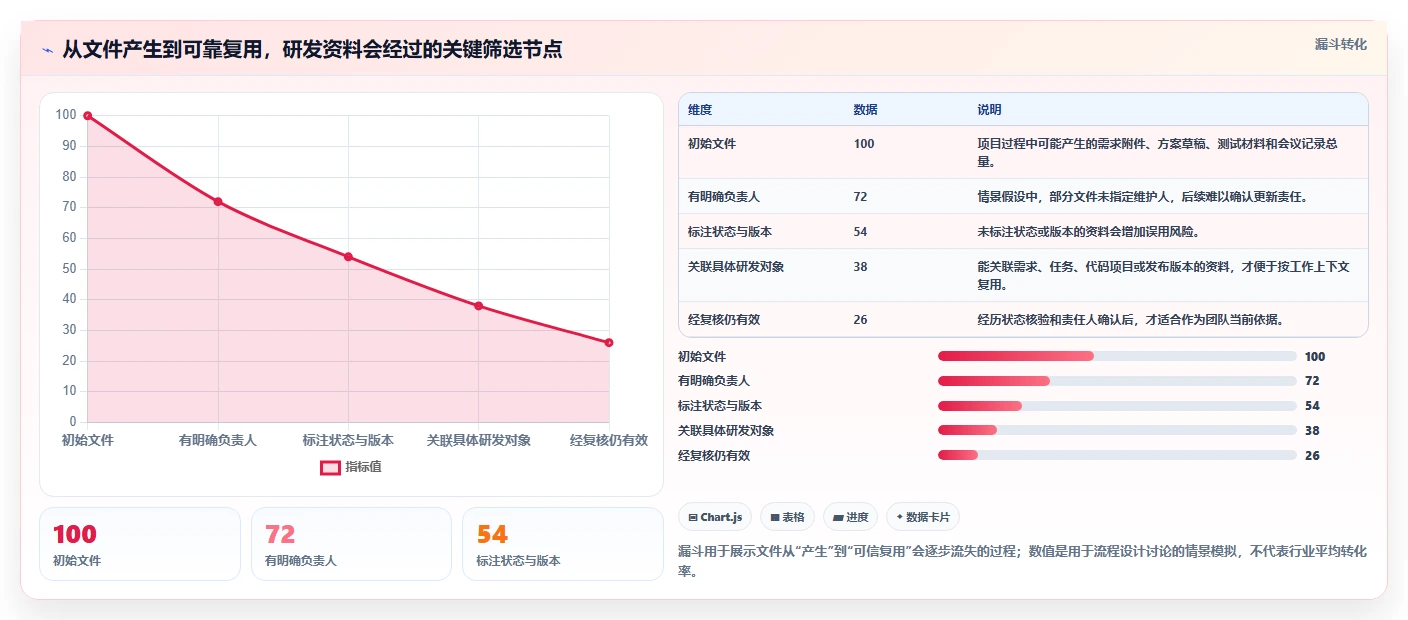This screenshot has width=1408, height=620.
Task: Click the Chart.js tag chip
Action: [715, 517]
